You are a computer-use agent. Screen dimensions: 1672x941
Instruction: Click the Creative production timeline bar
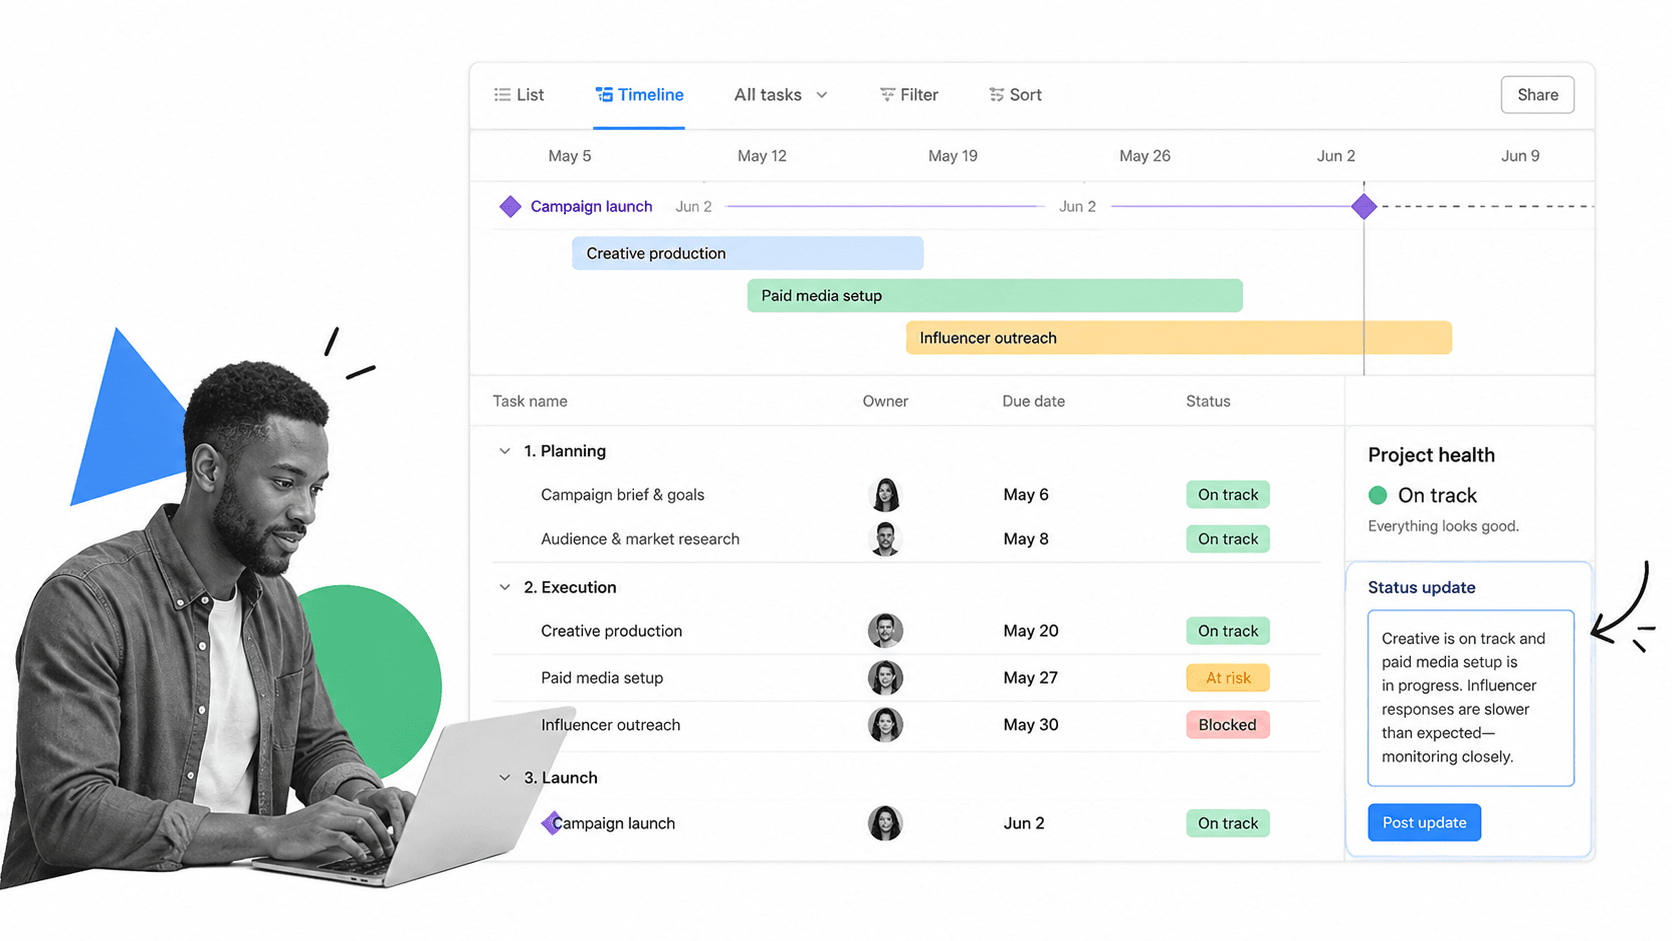pos(747,253)
